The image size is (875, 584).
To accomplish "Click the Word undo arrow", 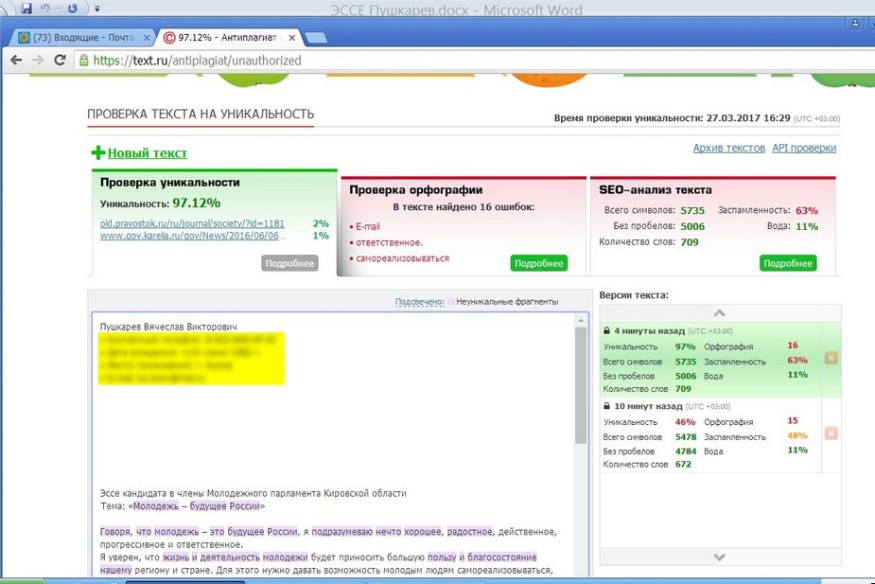I will [x=47, y=8].
